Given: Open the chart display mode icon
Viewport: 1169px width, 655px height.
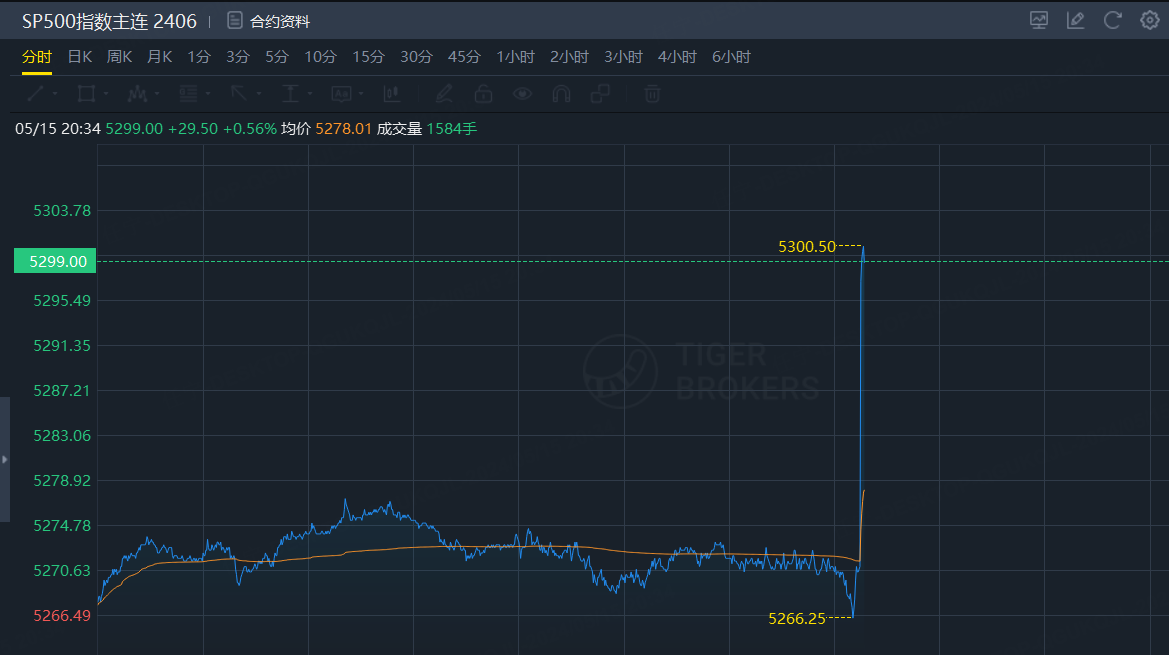Looking at the screenshot, I should tap(1039, 20).
